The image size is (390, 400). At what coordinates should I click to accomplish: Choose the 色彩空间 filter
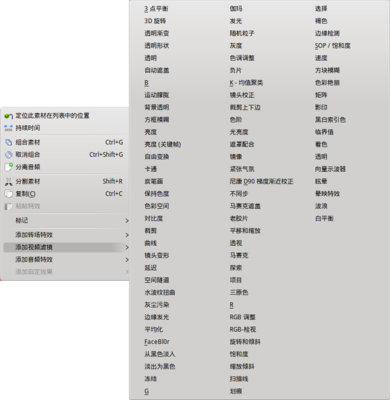(x=157, y=206)
